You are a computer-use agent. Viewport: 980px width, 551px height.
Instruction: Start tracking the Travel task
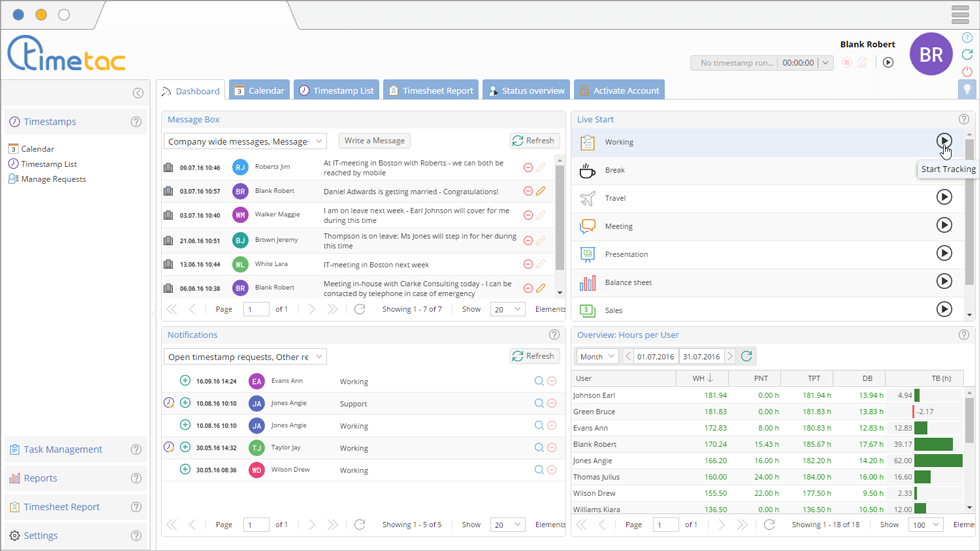coord(944,197)
